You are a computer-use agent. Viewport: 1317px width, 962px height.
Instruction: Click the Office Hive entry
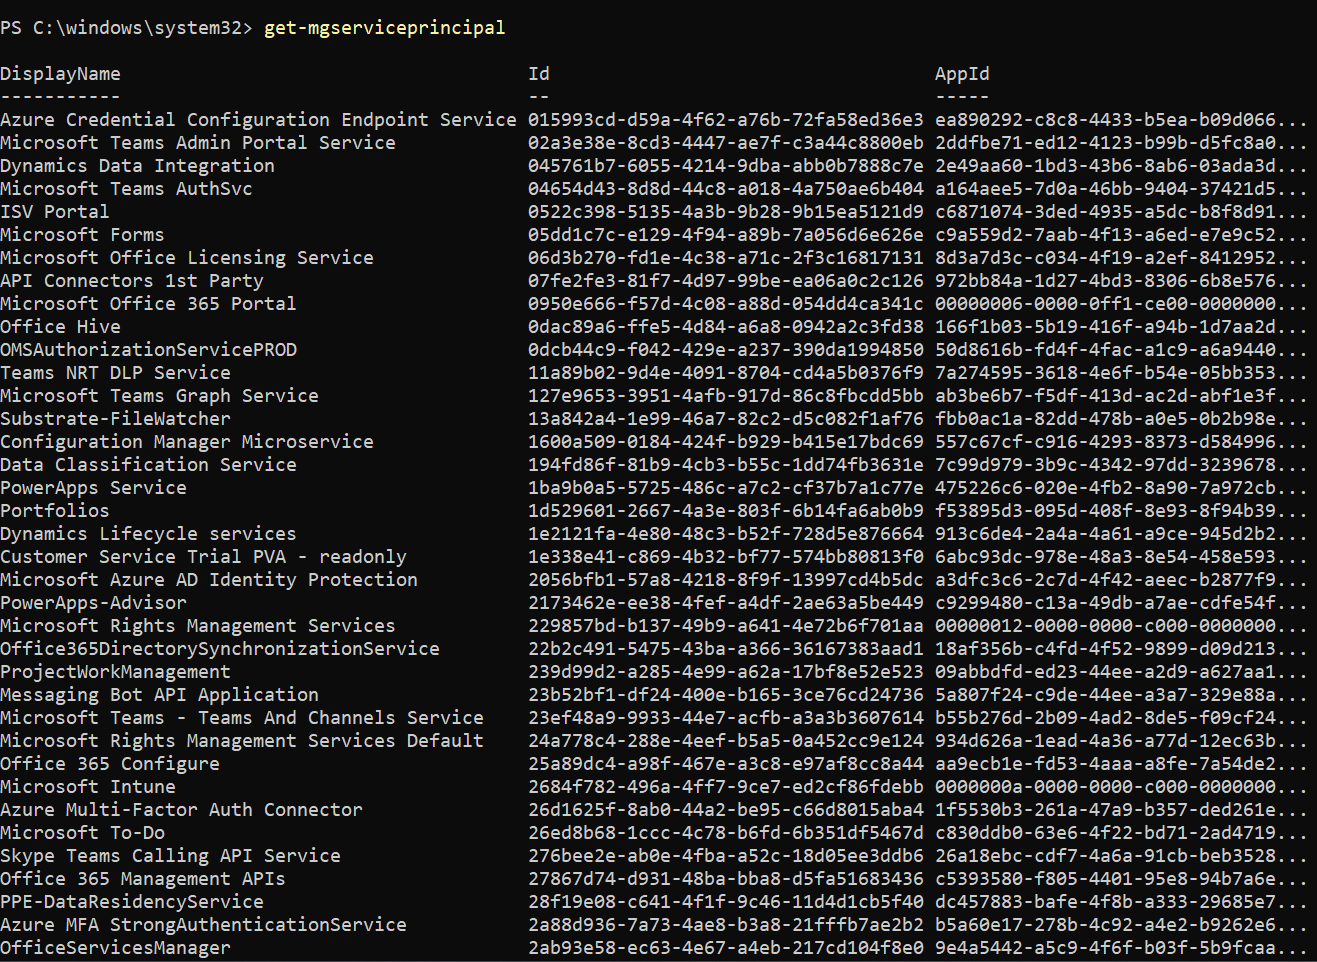coord(61,326)
